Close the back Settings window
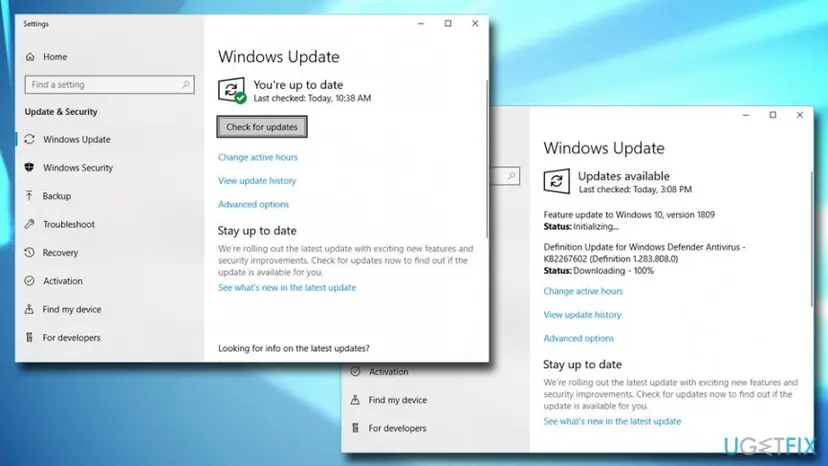This screenshot has height=466, width=828. 799,115
